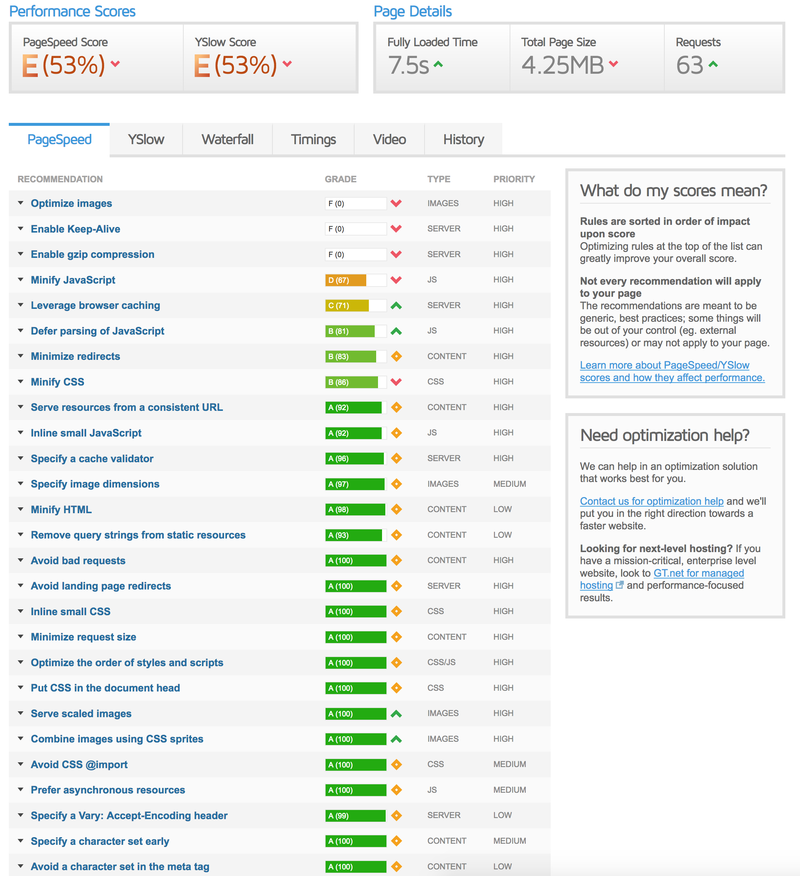Click red trend arrow for Enable gzip compression
800x876 pixels.
(396, 254)
